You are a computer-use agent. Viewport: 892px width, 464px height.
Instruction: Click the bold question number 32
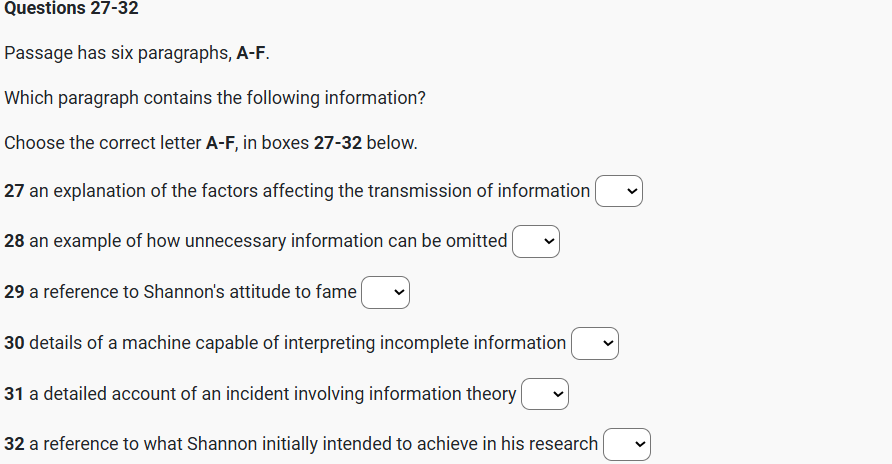[14, 444]
